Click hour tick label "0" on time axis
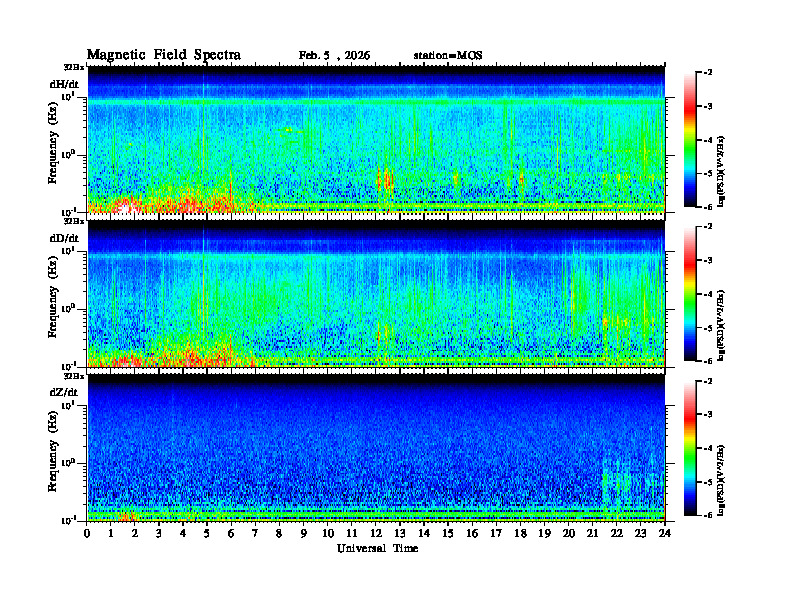This screenshot has height=612, width=792. (87, 533)
